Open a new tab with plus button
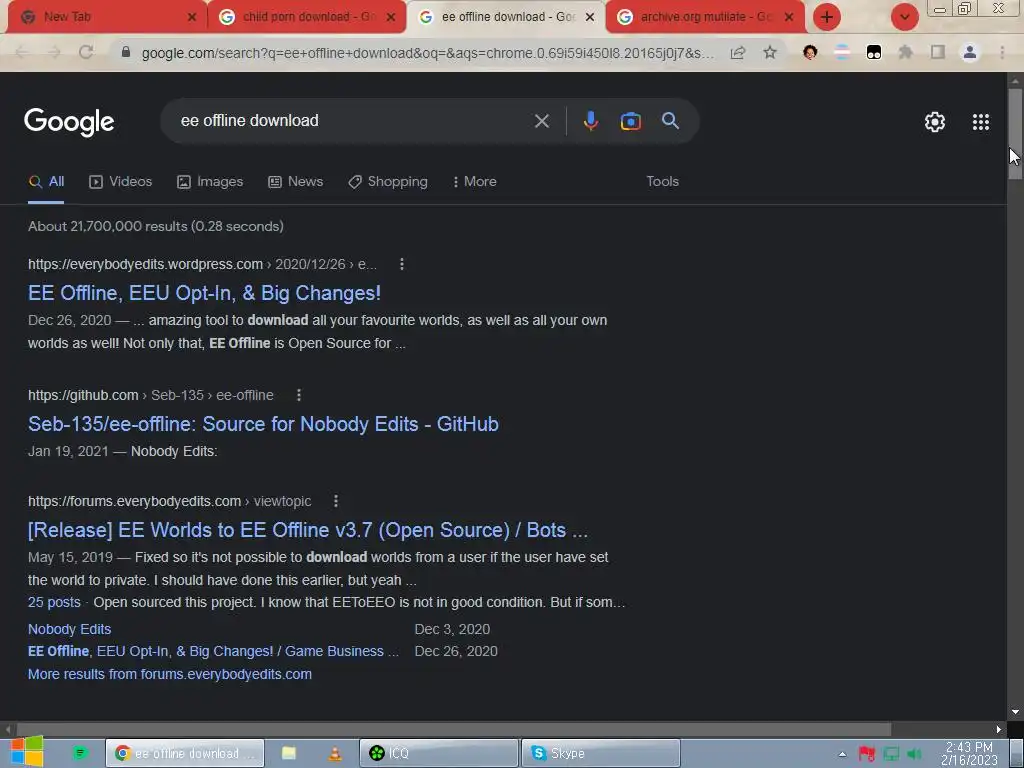Screen dimensions: 1024x768 [x=827, y=17]
